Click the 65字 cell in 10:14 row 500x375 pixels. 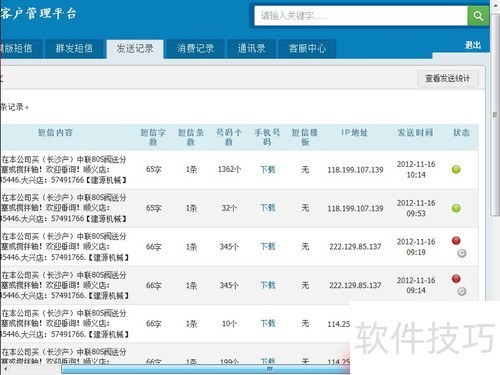pos(154,169)
